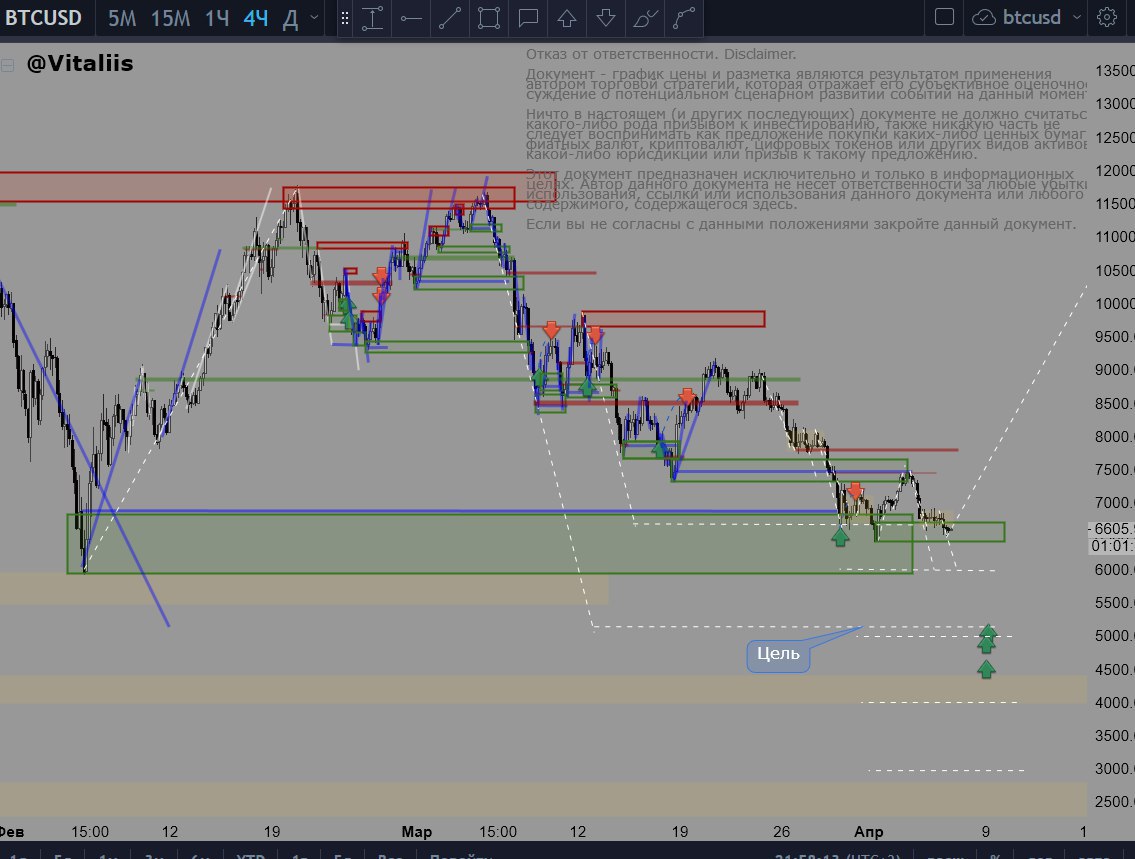Select the arrow up marker tool
Image resolution: width=1135 pixels, height=859 pixels.
click(568, 18)
